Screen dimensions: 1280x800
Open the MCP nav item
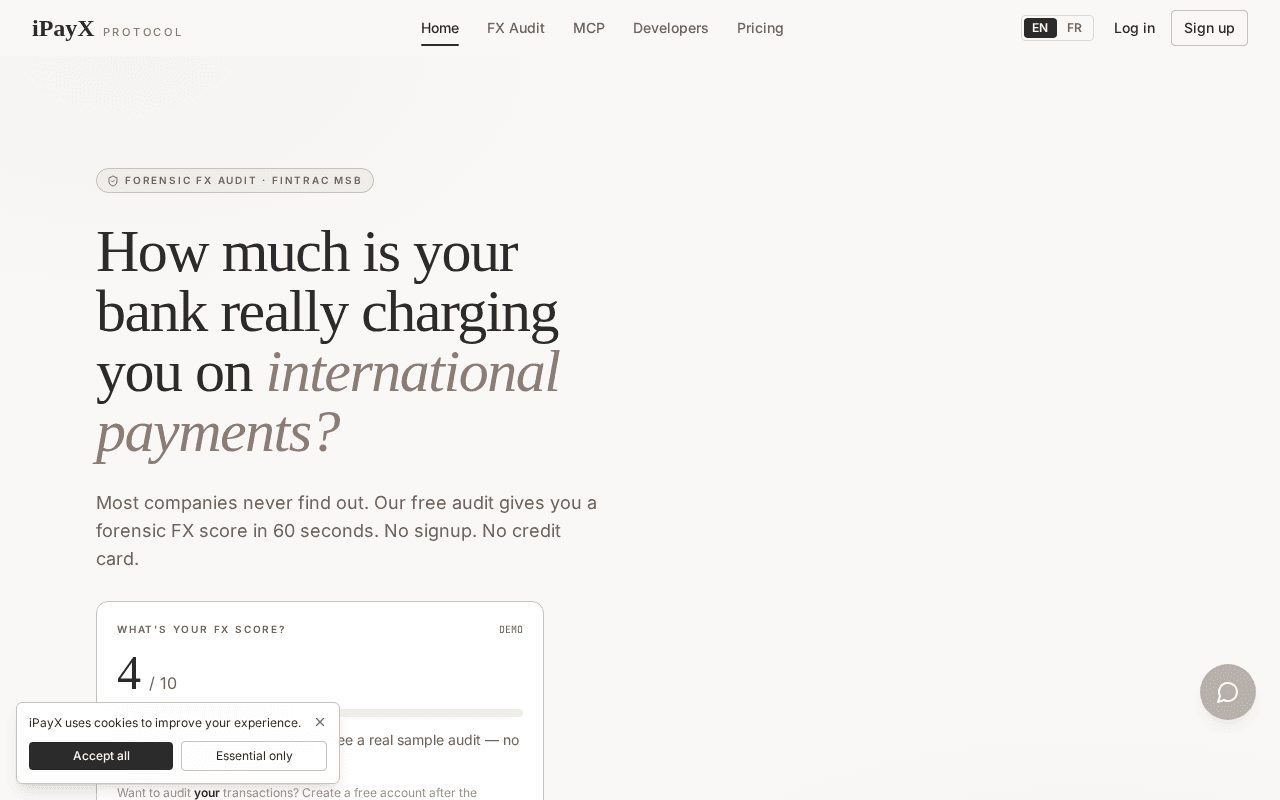pos(589,28)
